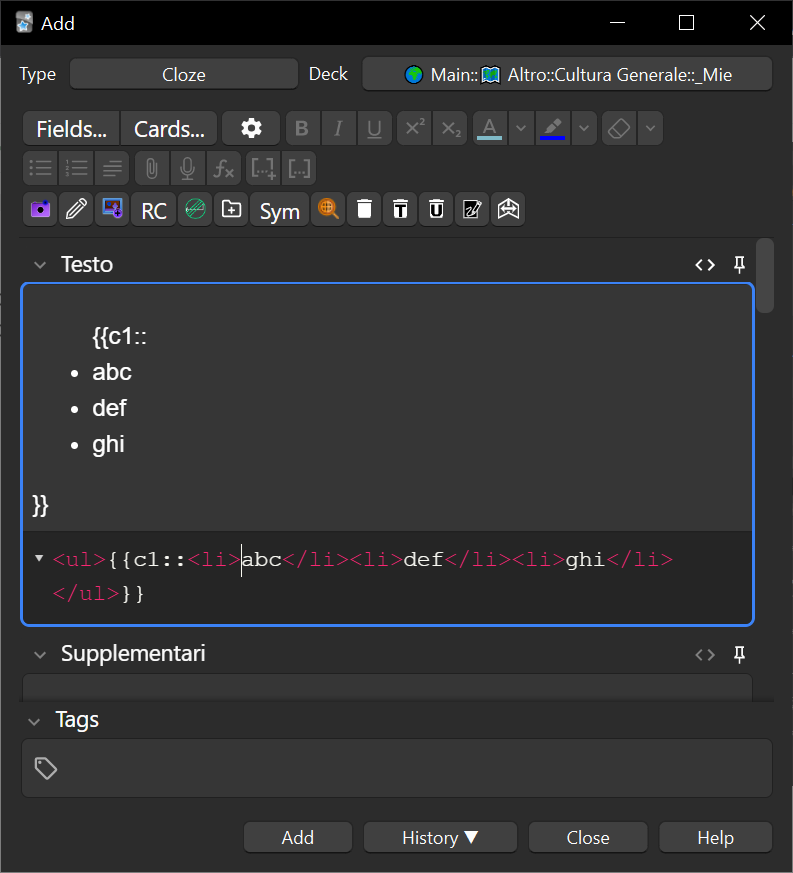Toggle the sticky pin on Supplementari field
The height and width of the screenshot is (873, 793).
click(x=740, y=654)
